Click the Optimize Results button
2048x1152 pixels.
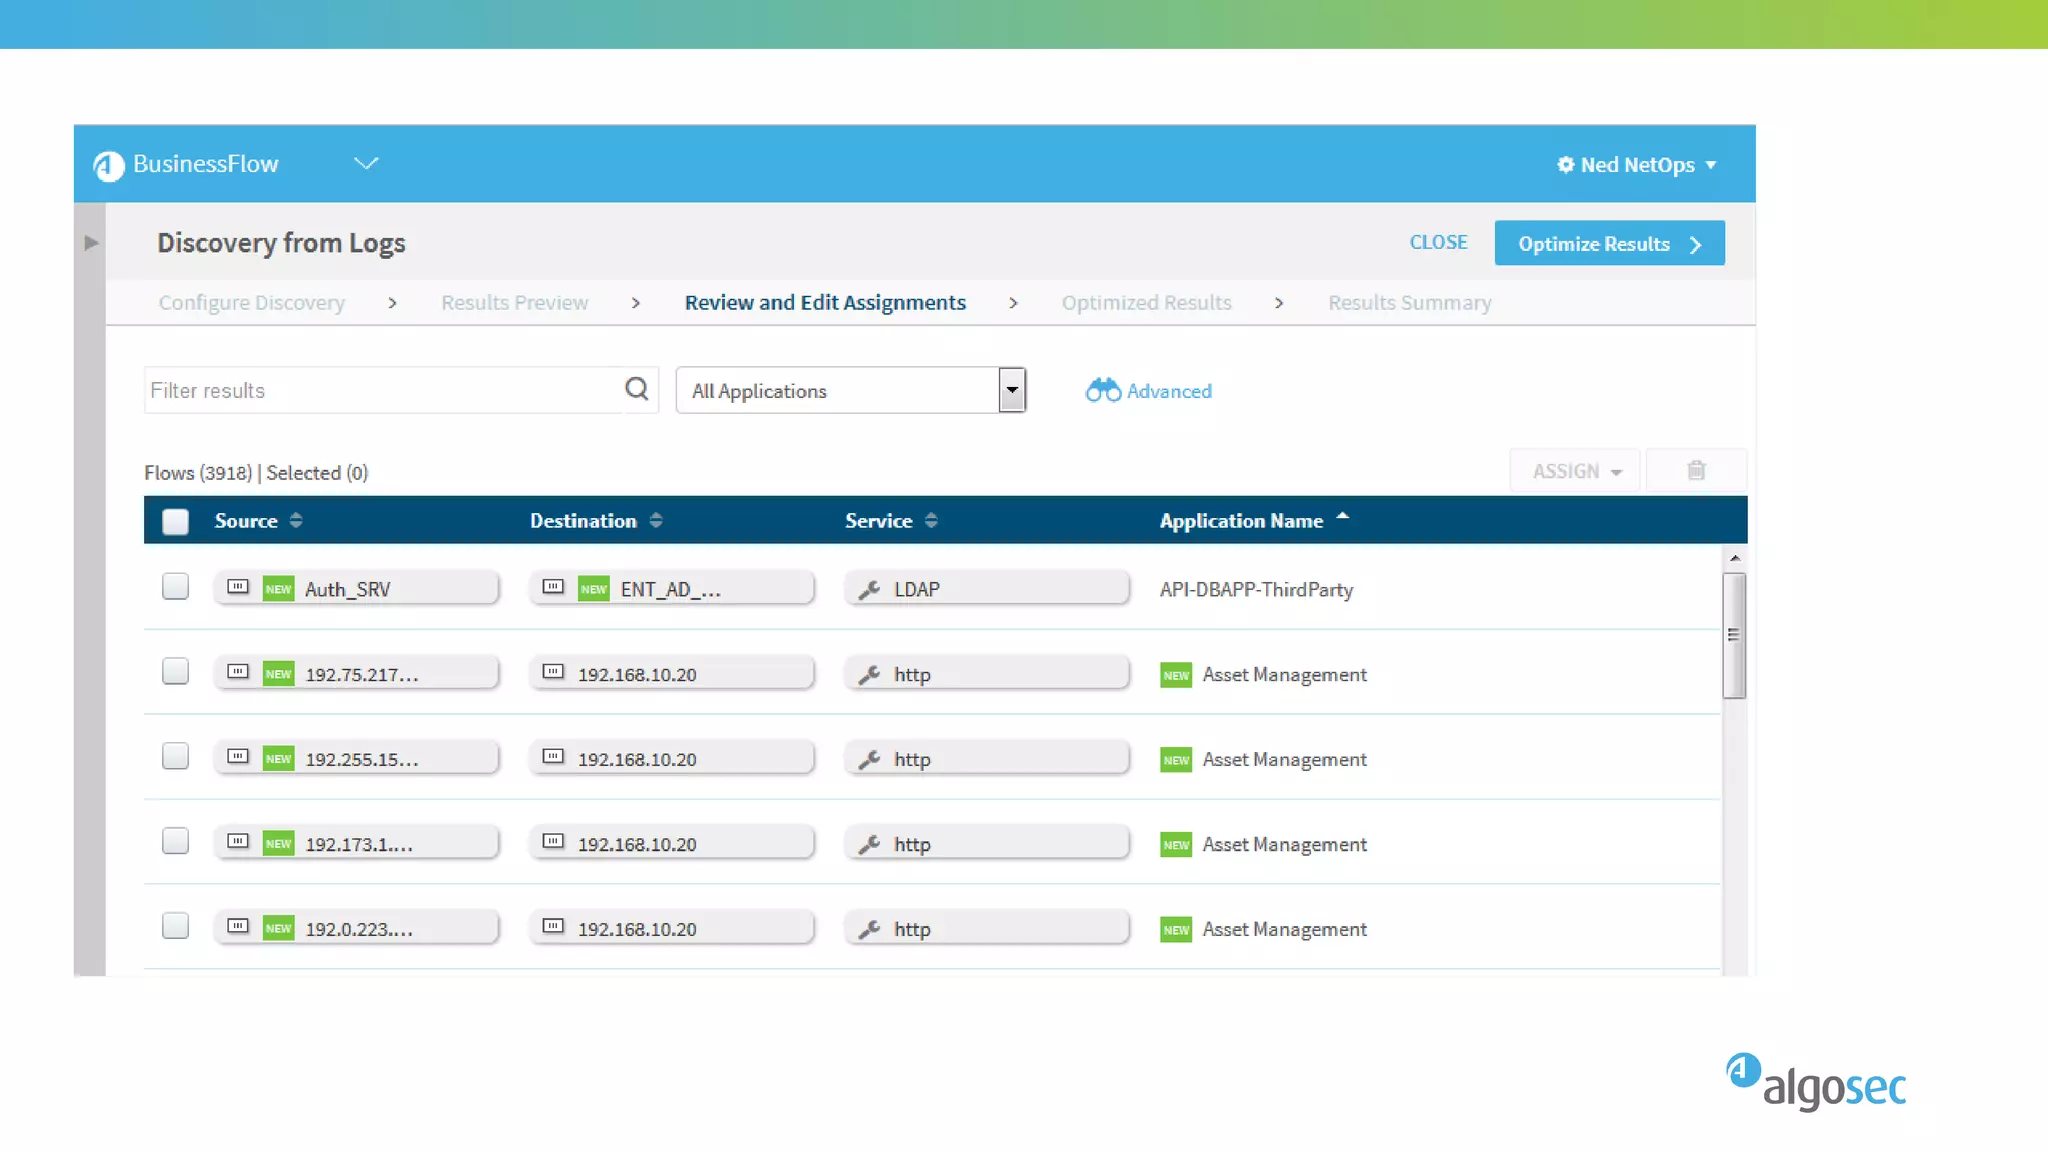(x=1608, y=244)
